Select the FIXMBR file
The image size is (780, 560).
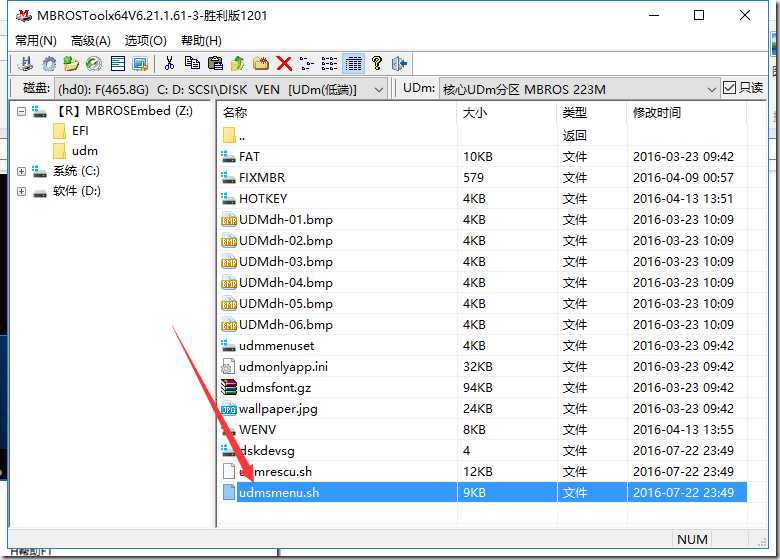[x=262, y=178]
